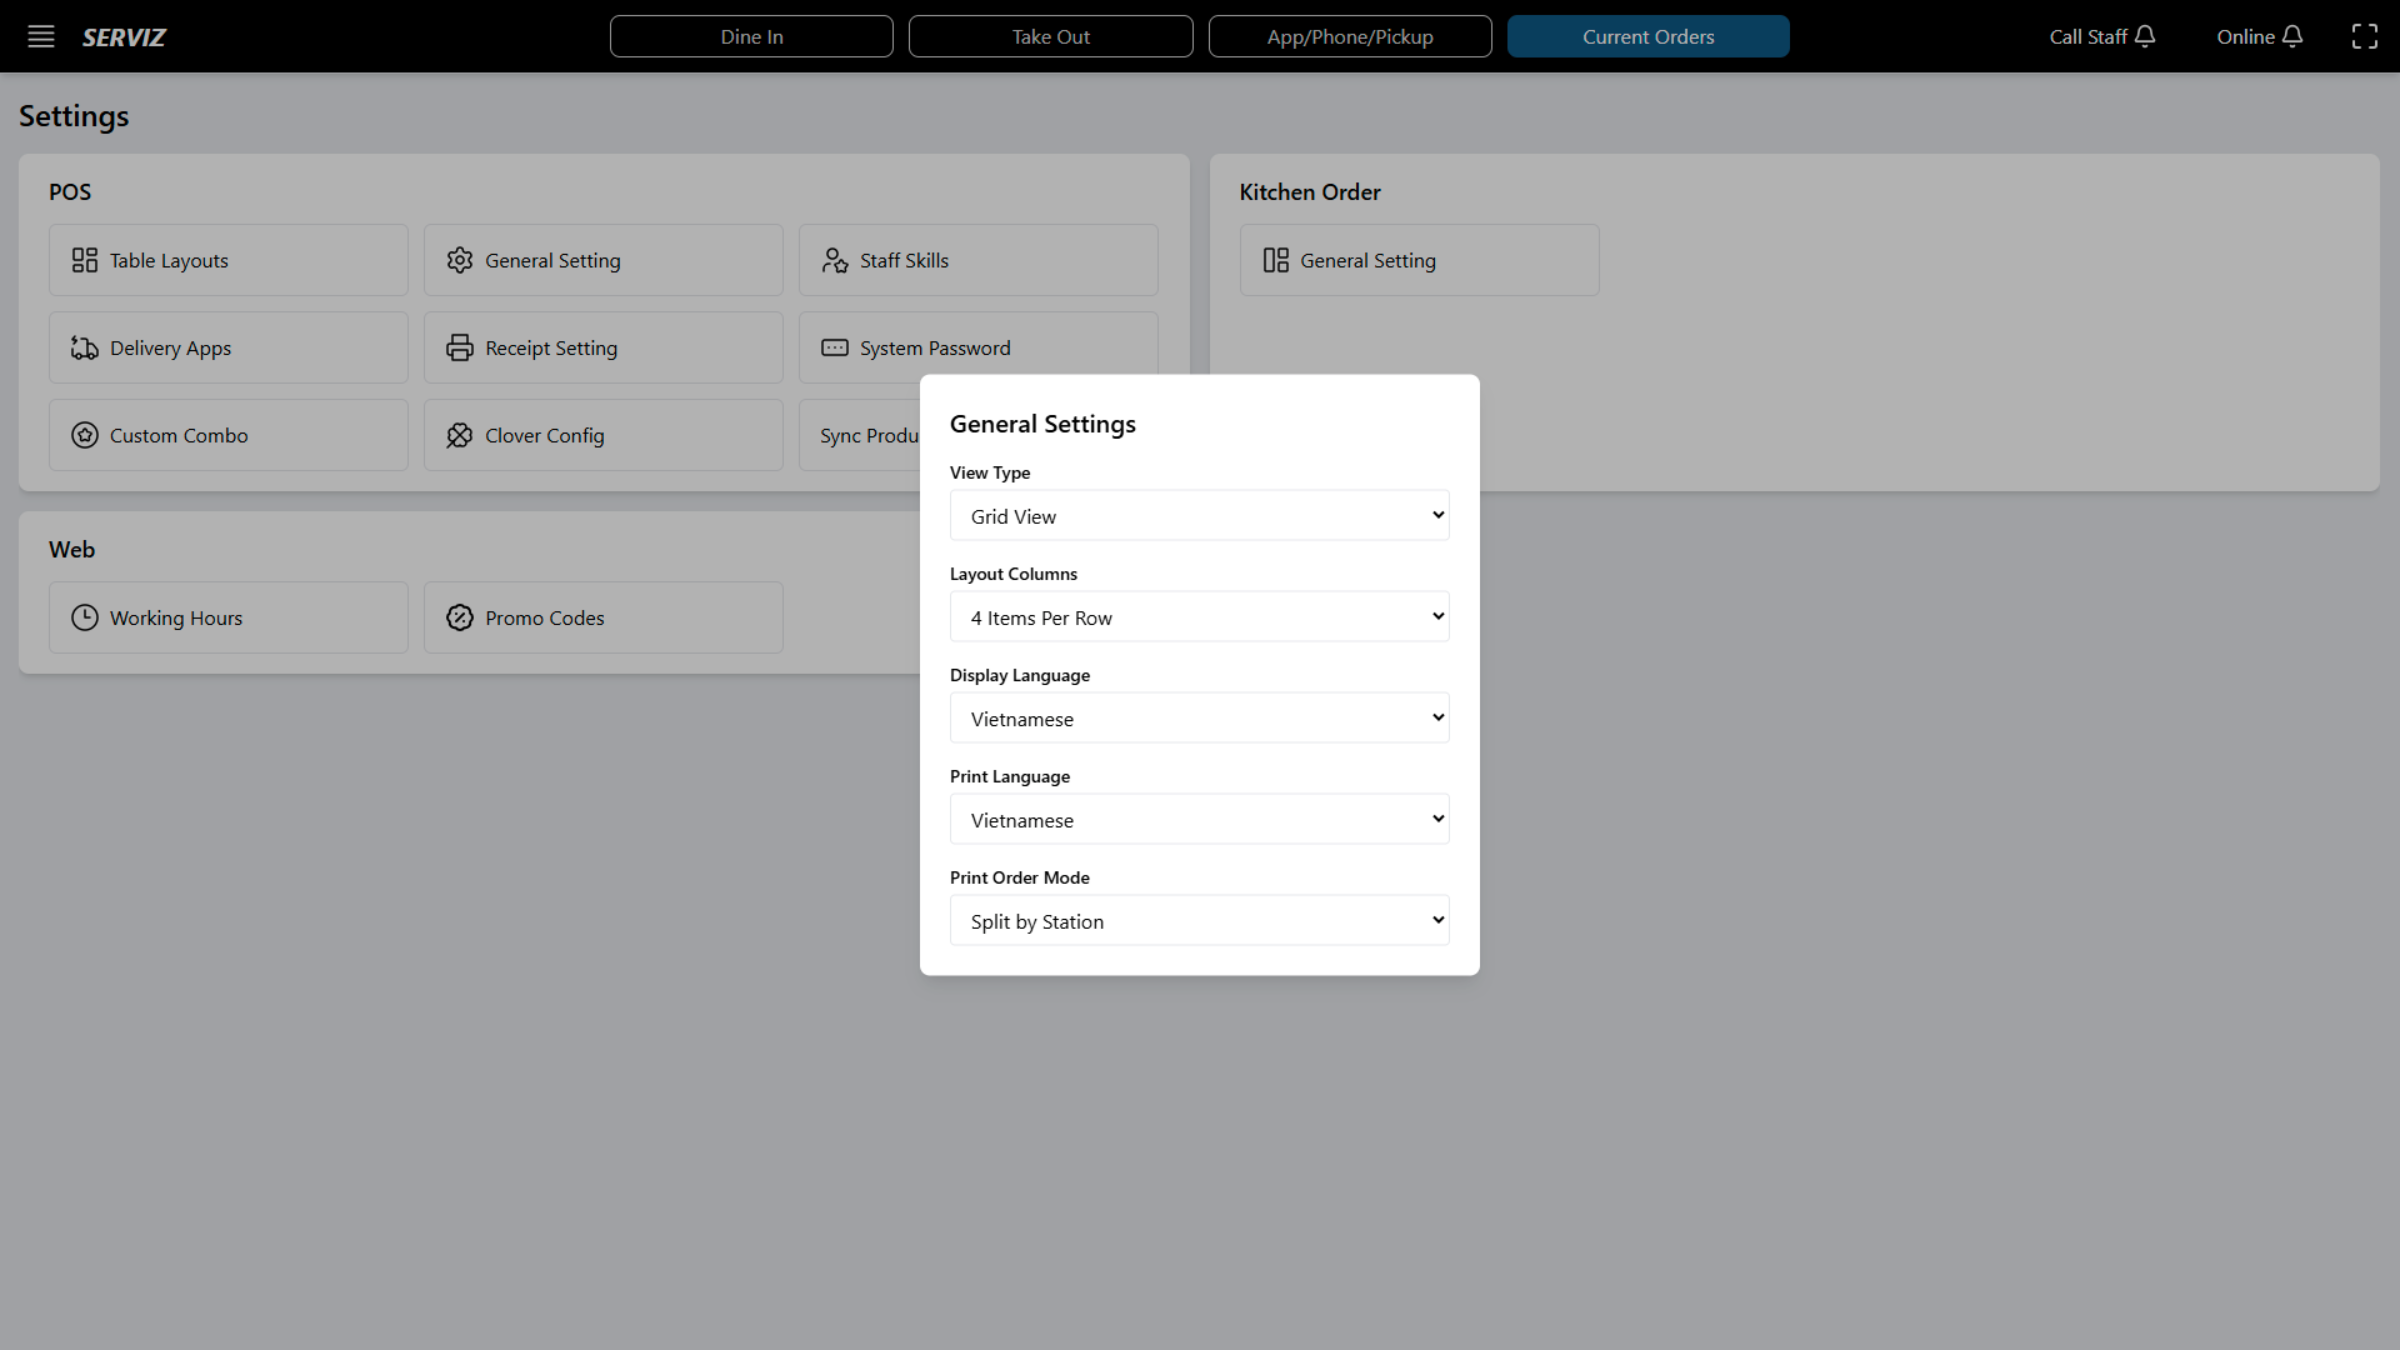
Task: Click the Delivery Apps scooter icon
Action: click(85, 347)
